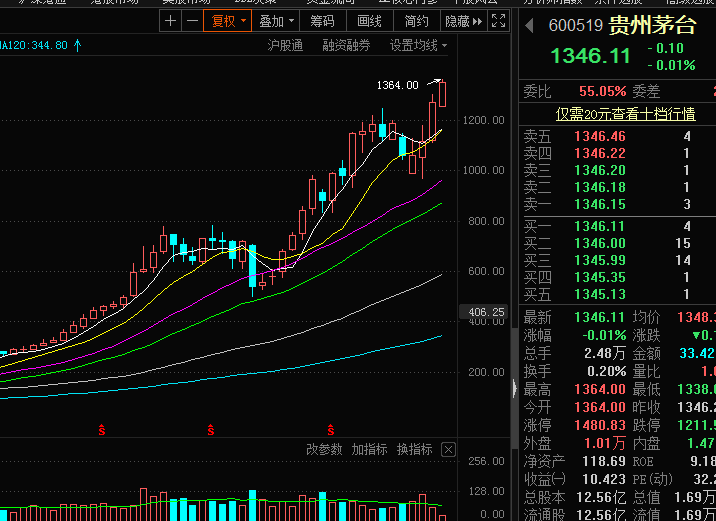Image resolution: width=716 pixels, height=521 pixels.
Task: Click 换手 value 0.20%
Action: (606, 371)
